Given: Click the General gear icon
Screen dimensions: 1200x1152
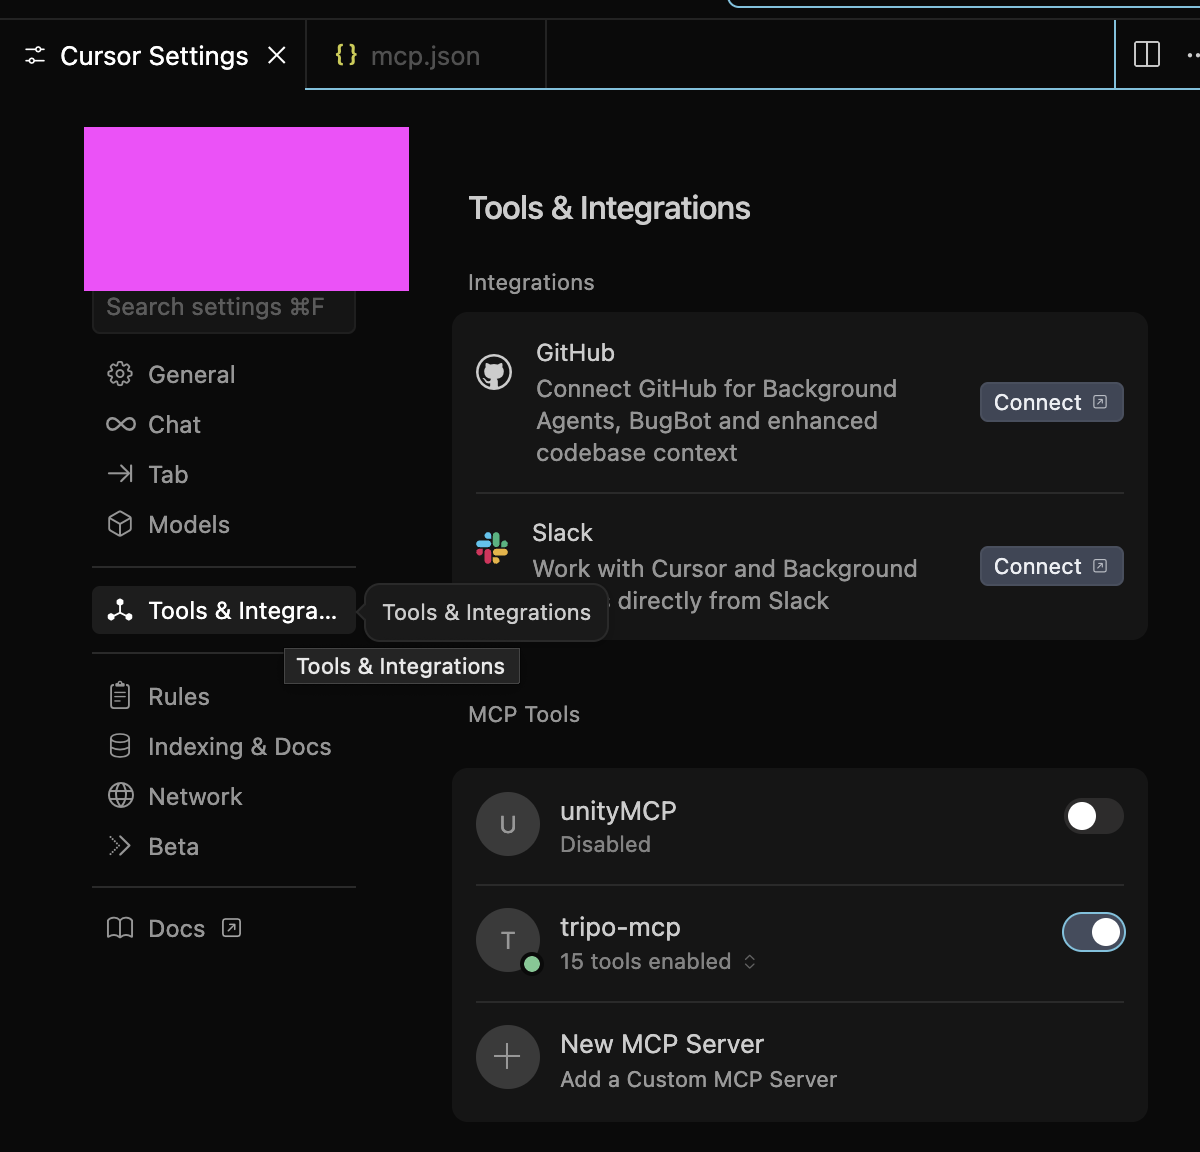Looking at the screenshot, I should coord(120,374).
